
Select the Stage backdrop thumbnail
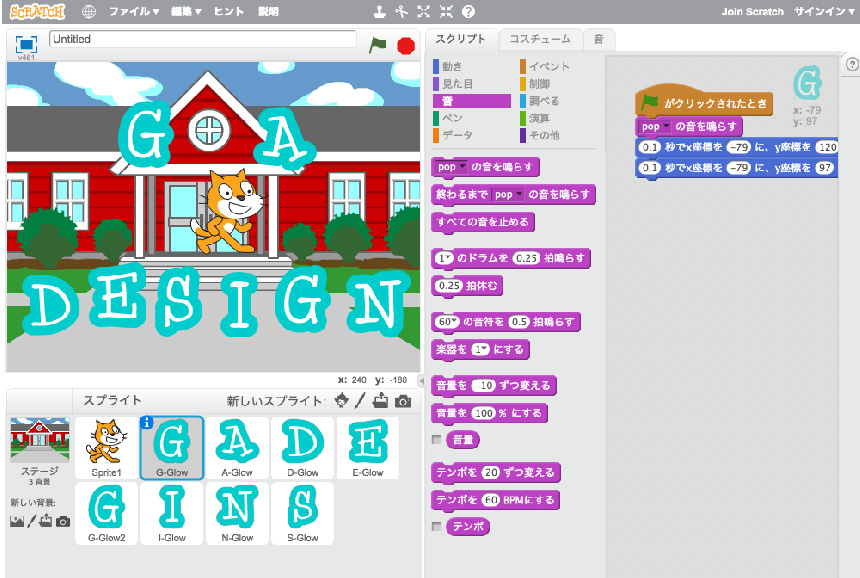click(39, 440)
